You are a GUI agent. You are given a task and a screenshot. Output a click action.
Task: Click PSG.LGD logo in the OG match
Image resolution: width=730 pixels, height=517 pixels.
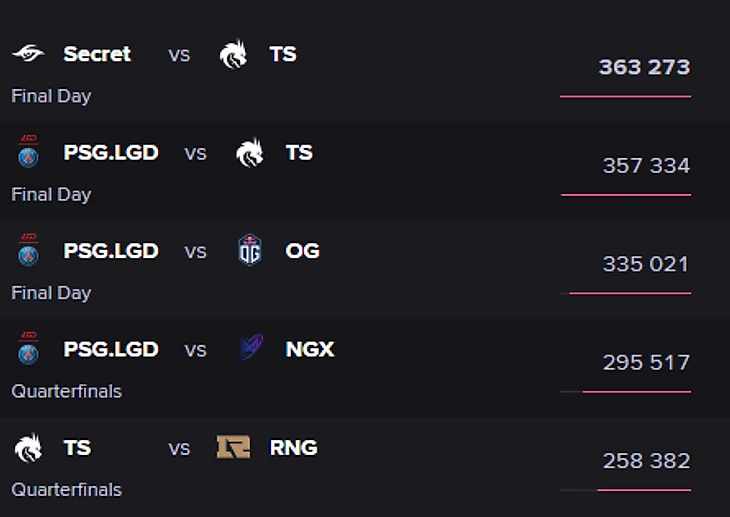[x=28, y=250]
